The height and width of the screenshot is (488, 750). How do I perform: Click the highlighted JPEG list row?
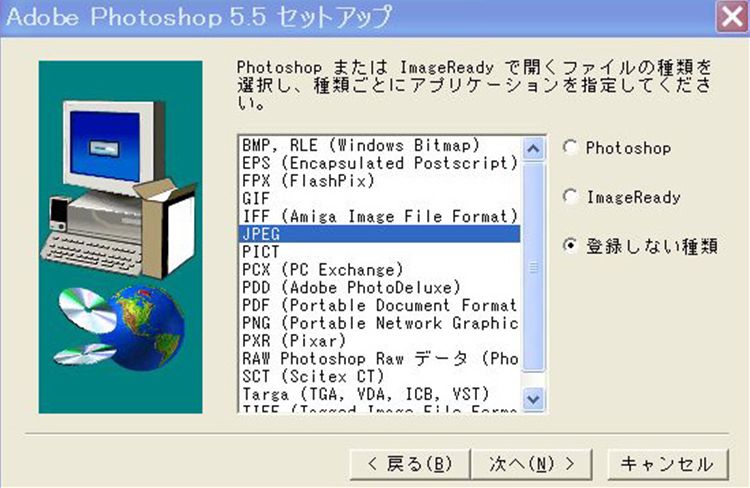coord(379,234)
